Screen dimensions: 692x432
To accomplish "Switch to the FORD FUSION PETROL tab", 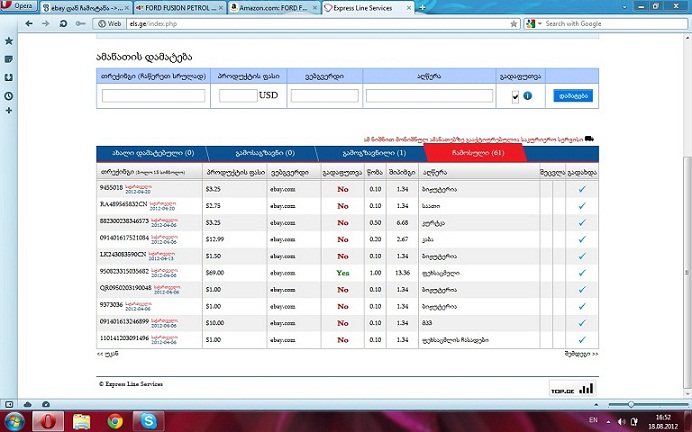I will click(180, 8).
